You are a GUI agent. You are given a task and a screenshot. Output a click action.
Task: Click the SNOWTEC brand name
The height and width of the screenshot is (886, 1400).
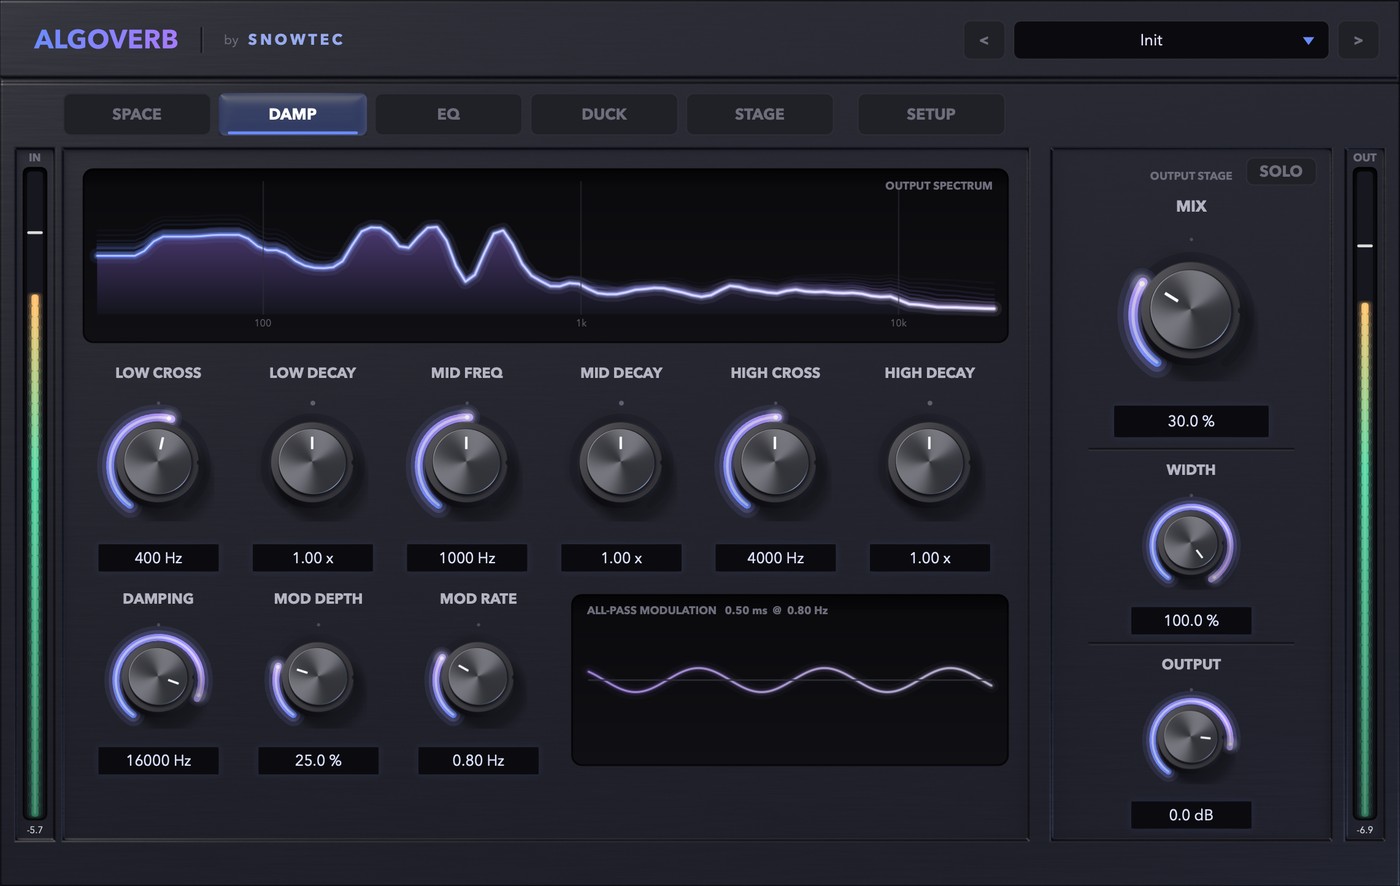296,40
